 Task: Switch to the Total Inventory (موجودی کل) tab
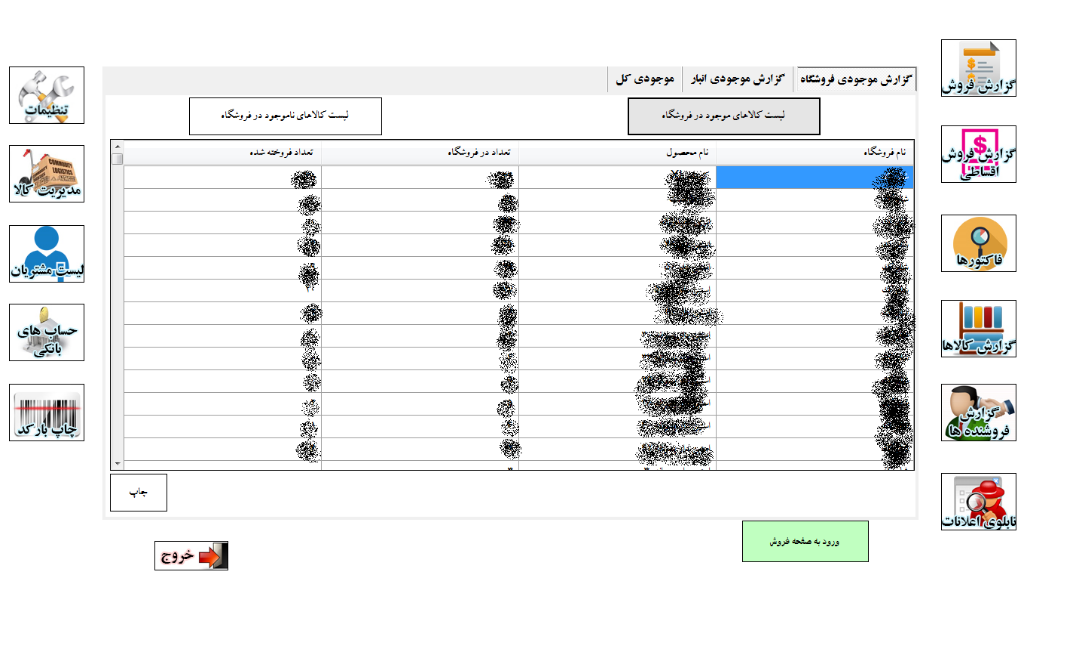(645, 79)
